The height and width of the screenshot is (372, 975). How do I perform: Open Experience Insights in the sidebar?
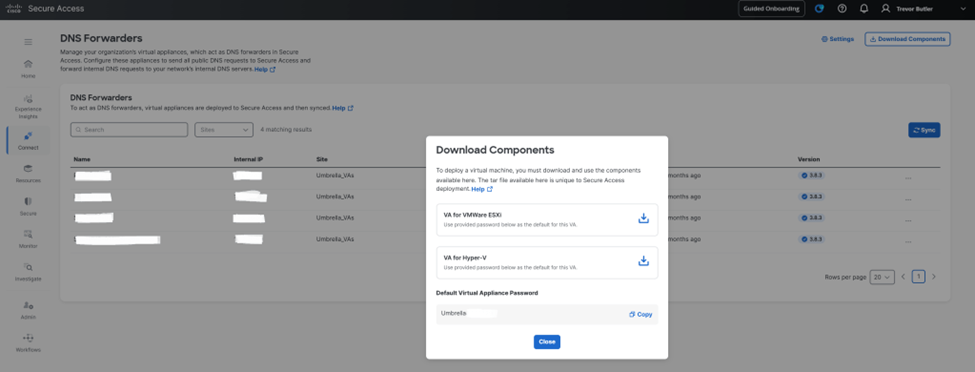pos(28,106)
